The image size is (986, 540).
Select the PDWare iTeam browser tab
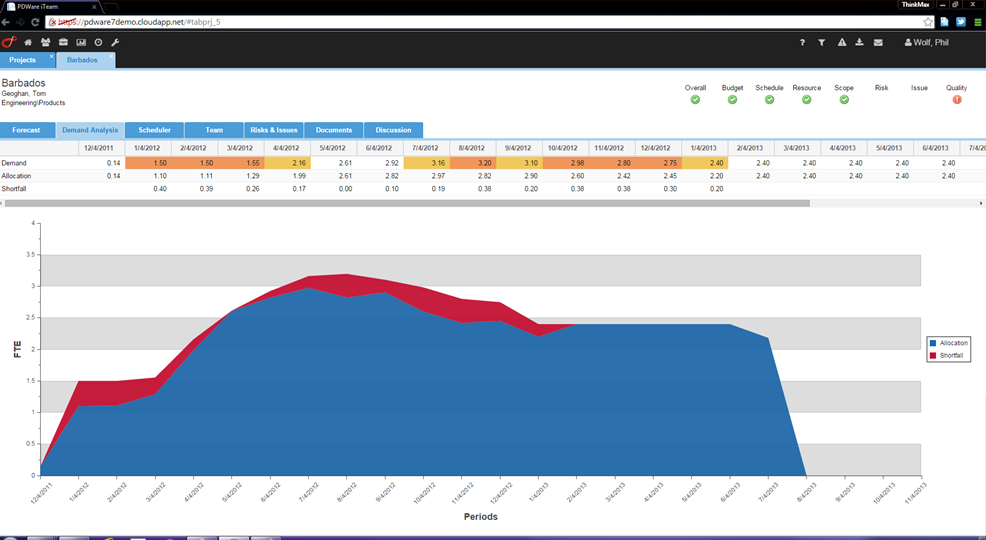(50, 6)
